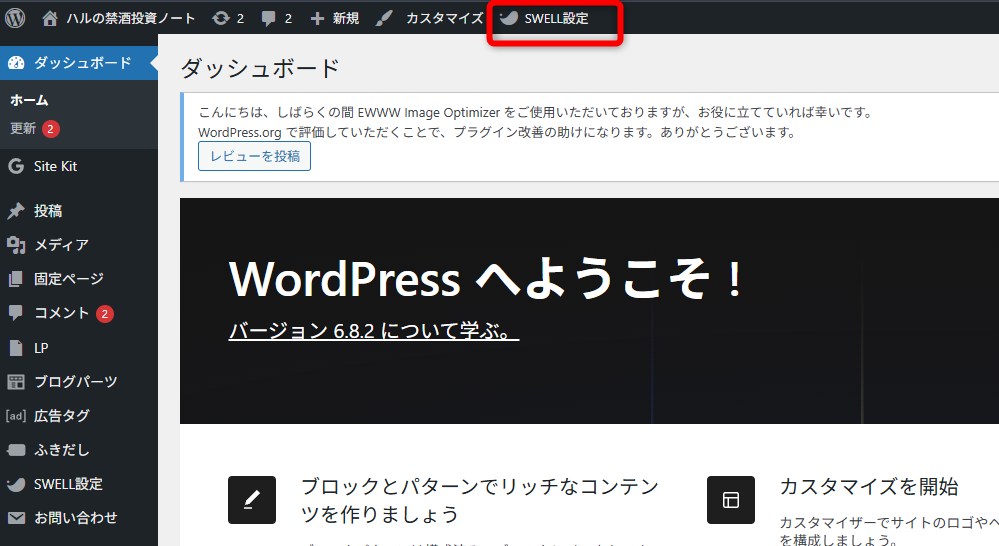Click the envelope icon for お問い合わせ
The image size is (999, 546).
(x=16, y=518)
